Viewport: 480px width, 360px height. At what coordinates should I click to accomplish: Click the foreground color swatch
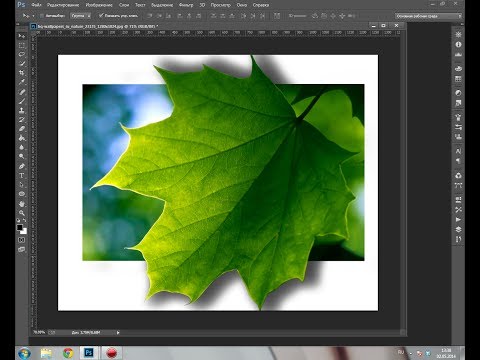coord(20,227)
